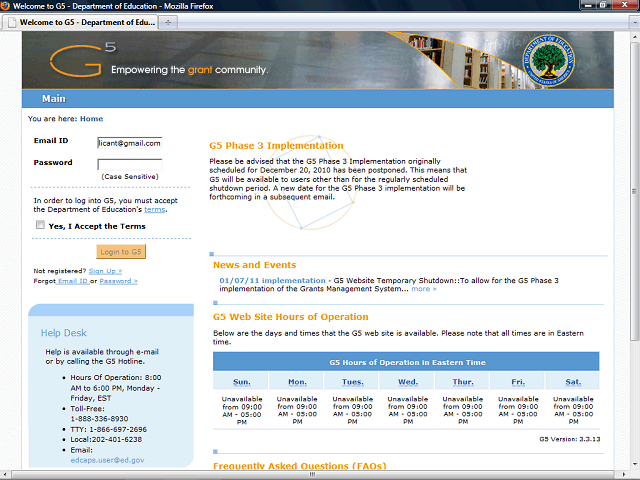
Task: Open the 01/07/11 implementation news item
Action: [x=272, y=280]
